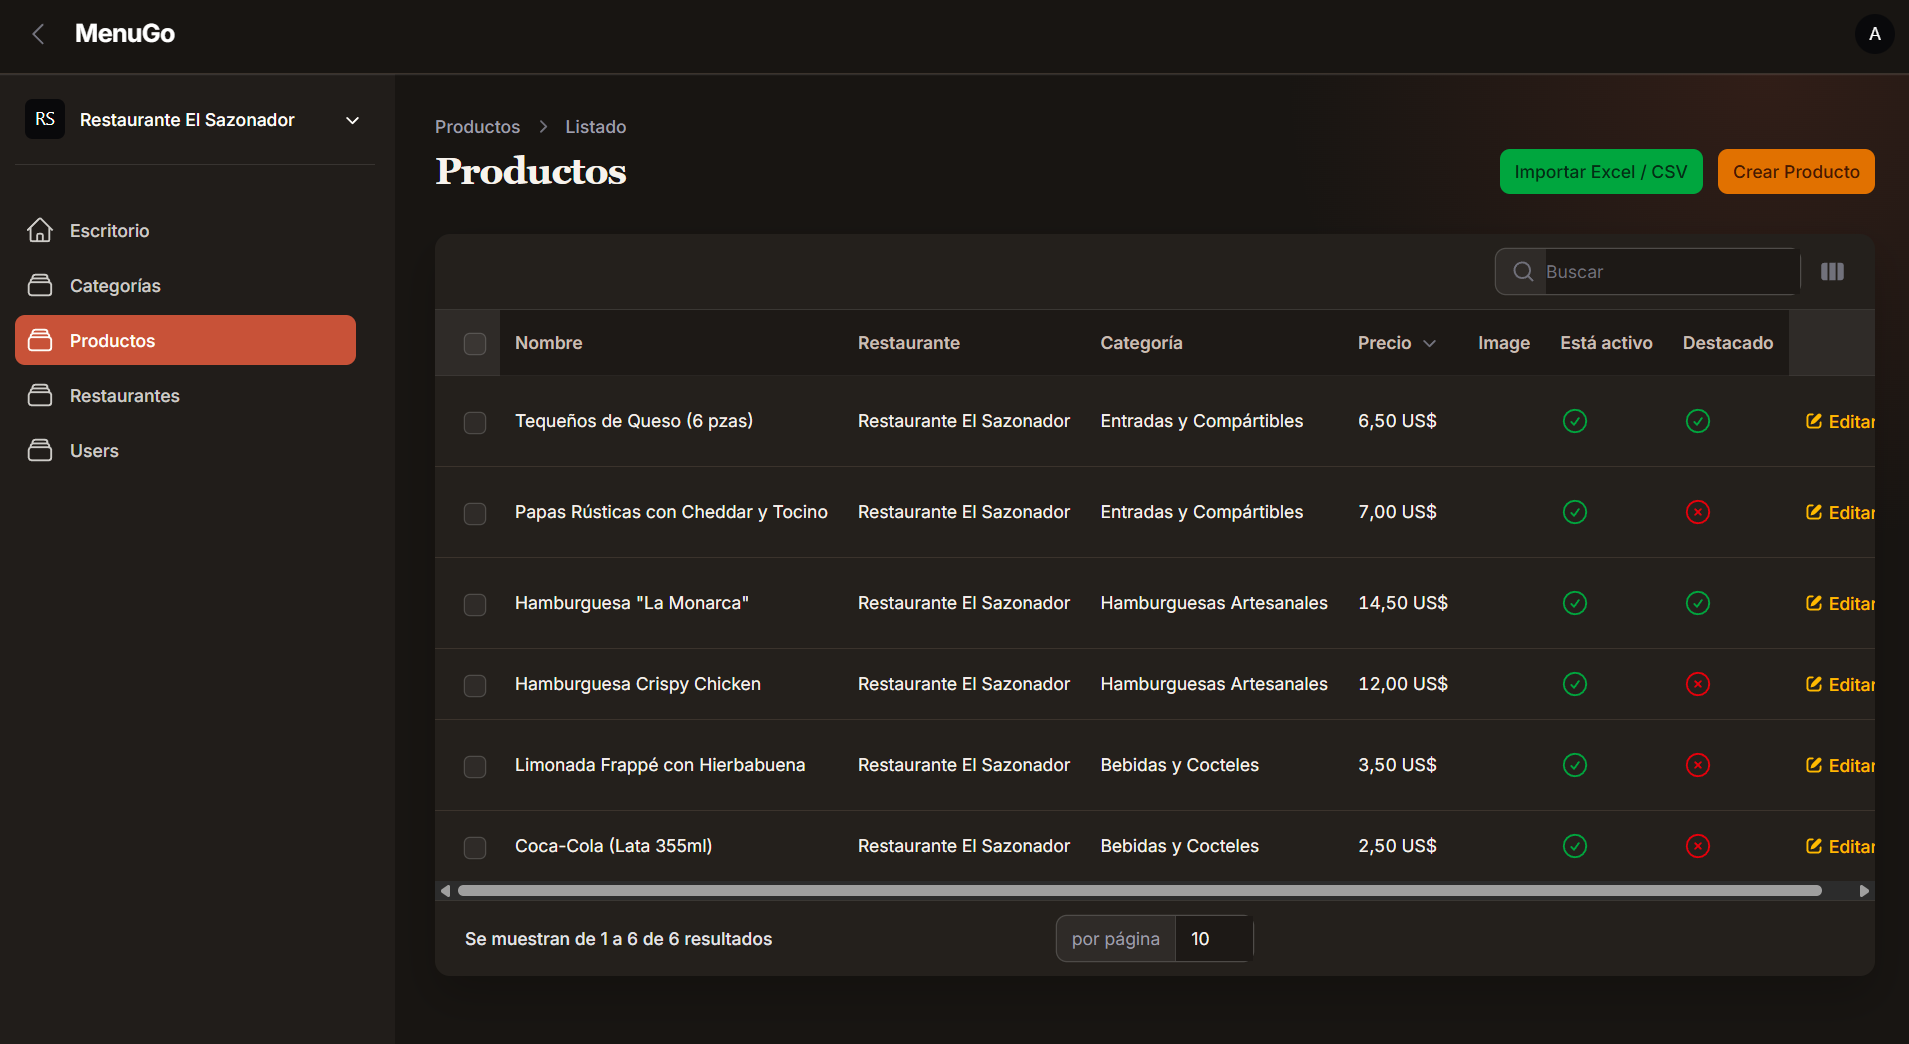Click Crear Producto button
Image resolution: width=1909 pixels, height=1044 pixels.
tap(1796, 172)
